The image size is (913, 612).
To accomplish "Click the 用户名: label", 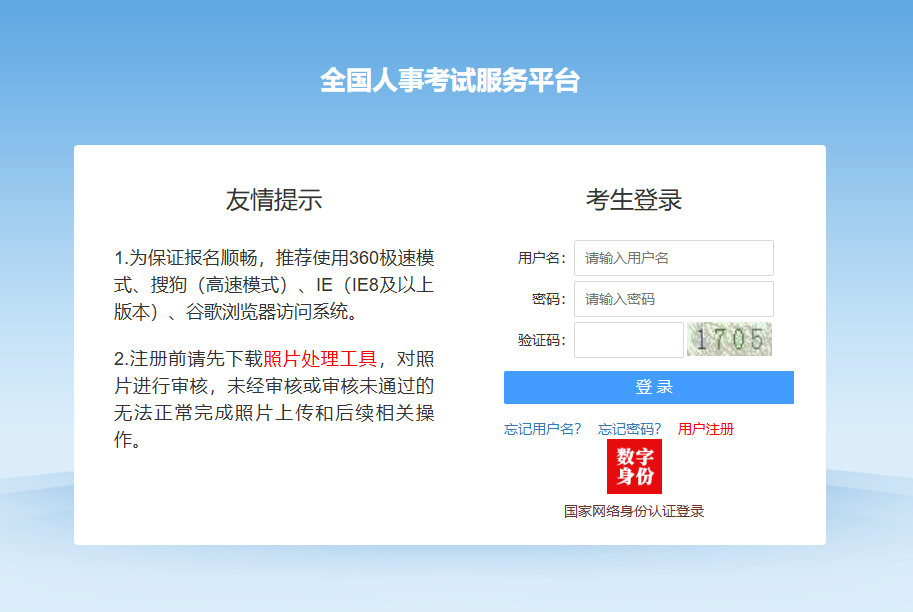I will click(542, 258).
